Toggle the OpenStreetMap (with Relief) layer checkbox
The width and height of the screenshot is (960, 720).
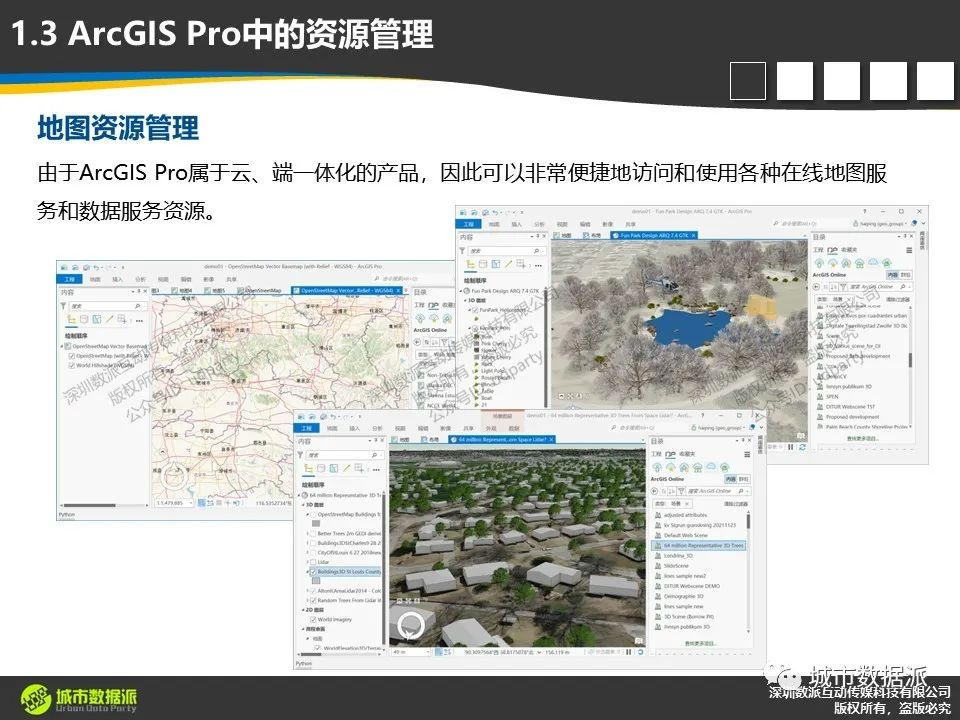click(x=72, y=356)
